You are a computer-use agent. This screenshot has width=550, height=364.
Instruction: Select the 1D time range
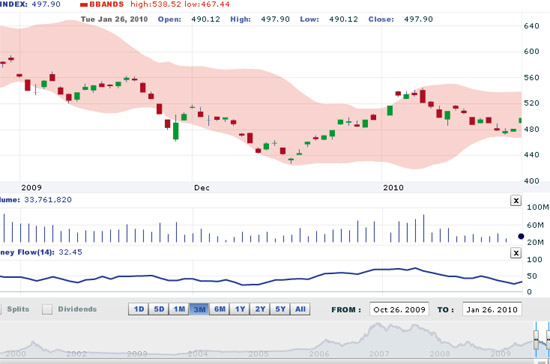point(139,309)
